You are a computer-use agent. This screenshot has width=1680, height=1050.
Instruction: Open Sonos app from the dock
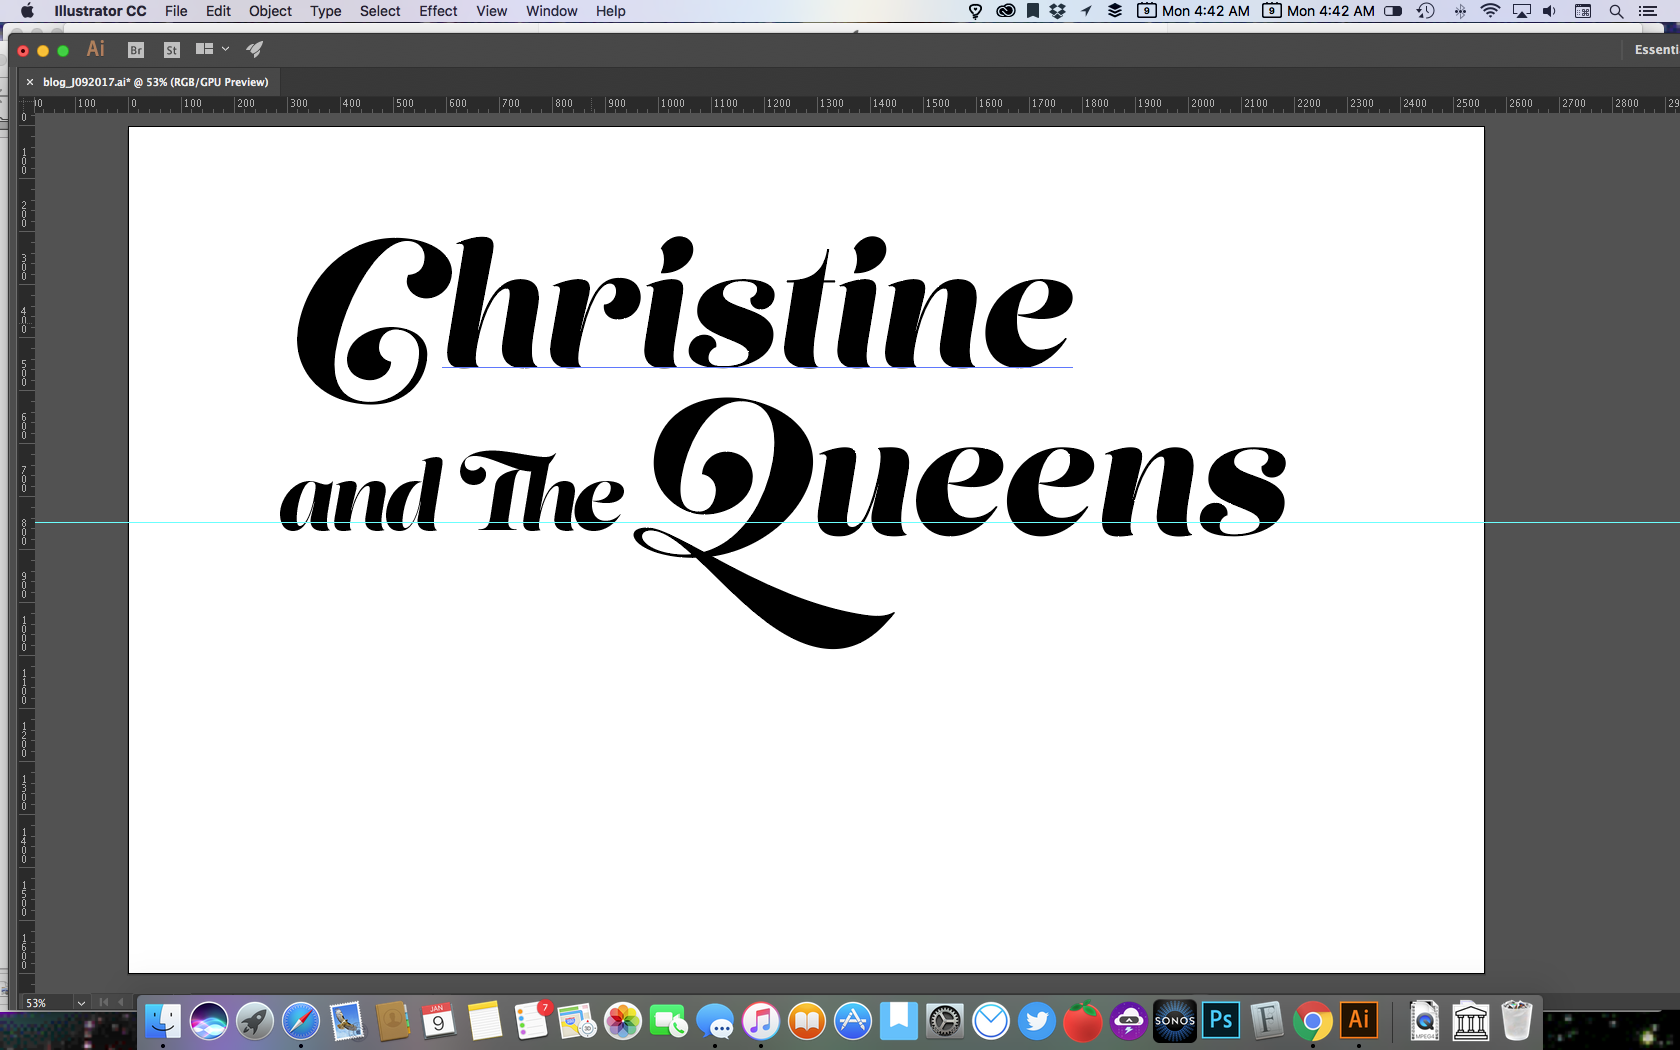(1175, 1021)
